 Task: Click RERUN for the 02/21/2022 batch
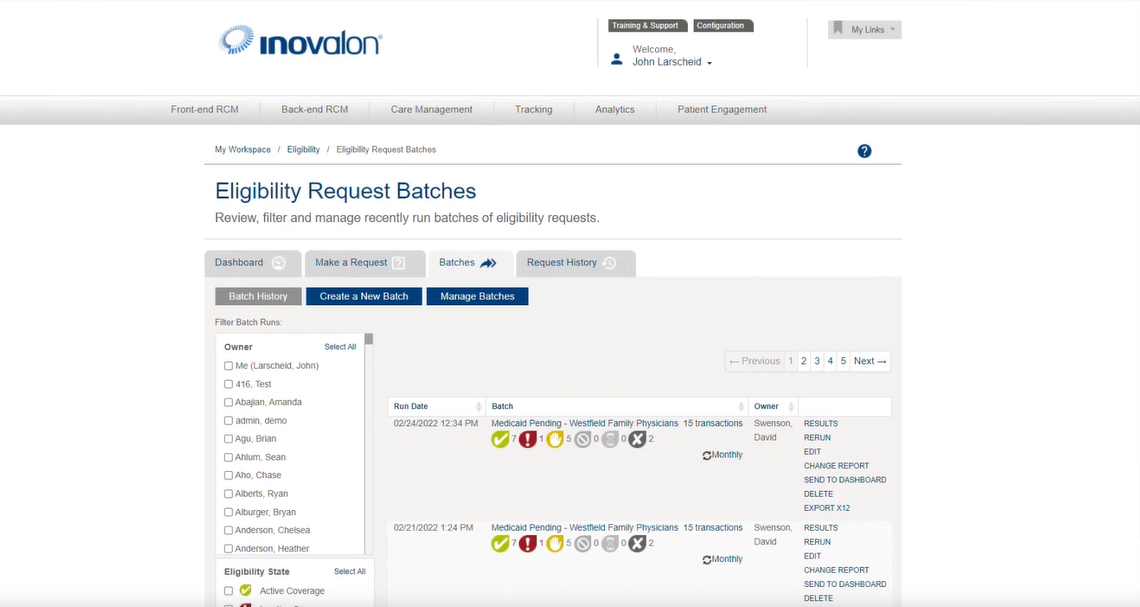tap(817, 542)
